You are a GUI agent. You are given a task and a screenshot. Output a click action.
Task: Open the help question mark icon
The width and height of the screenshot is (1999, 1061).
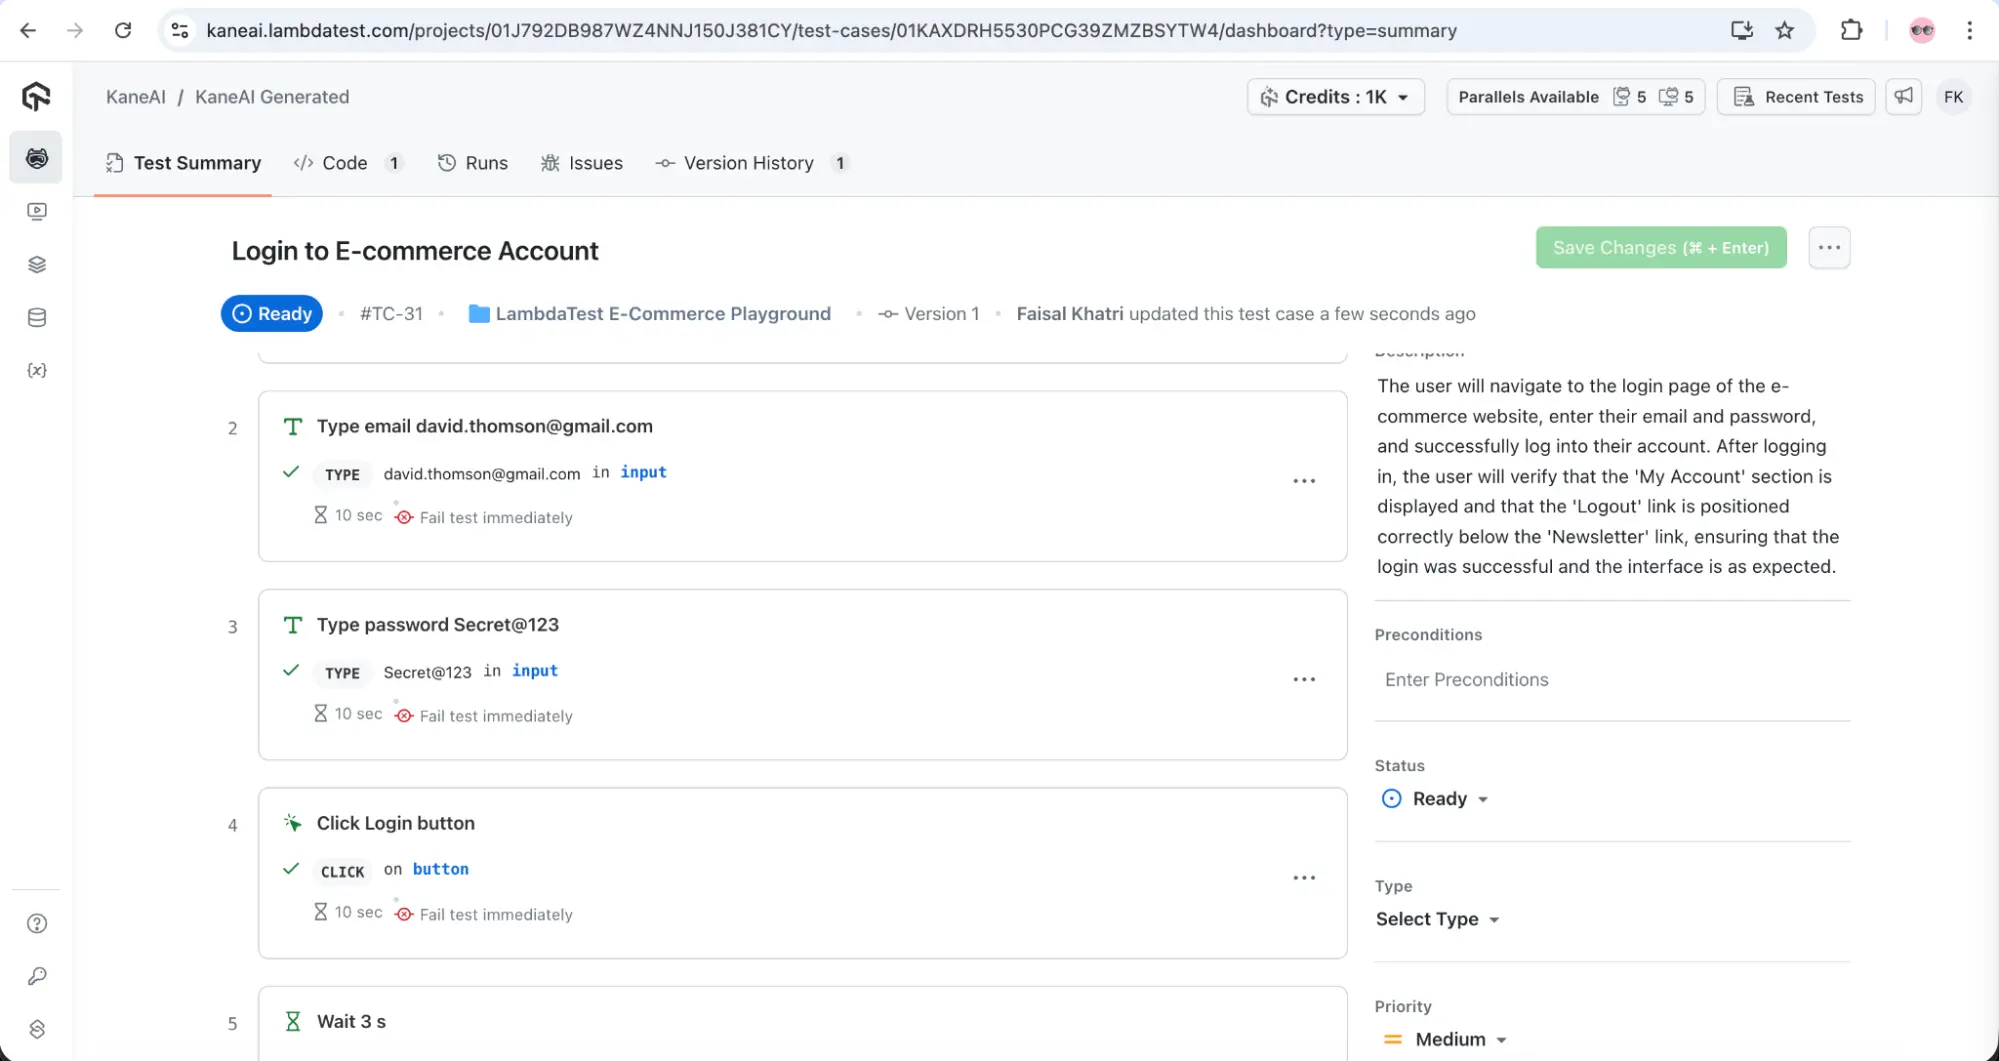coord(37,923)
